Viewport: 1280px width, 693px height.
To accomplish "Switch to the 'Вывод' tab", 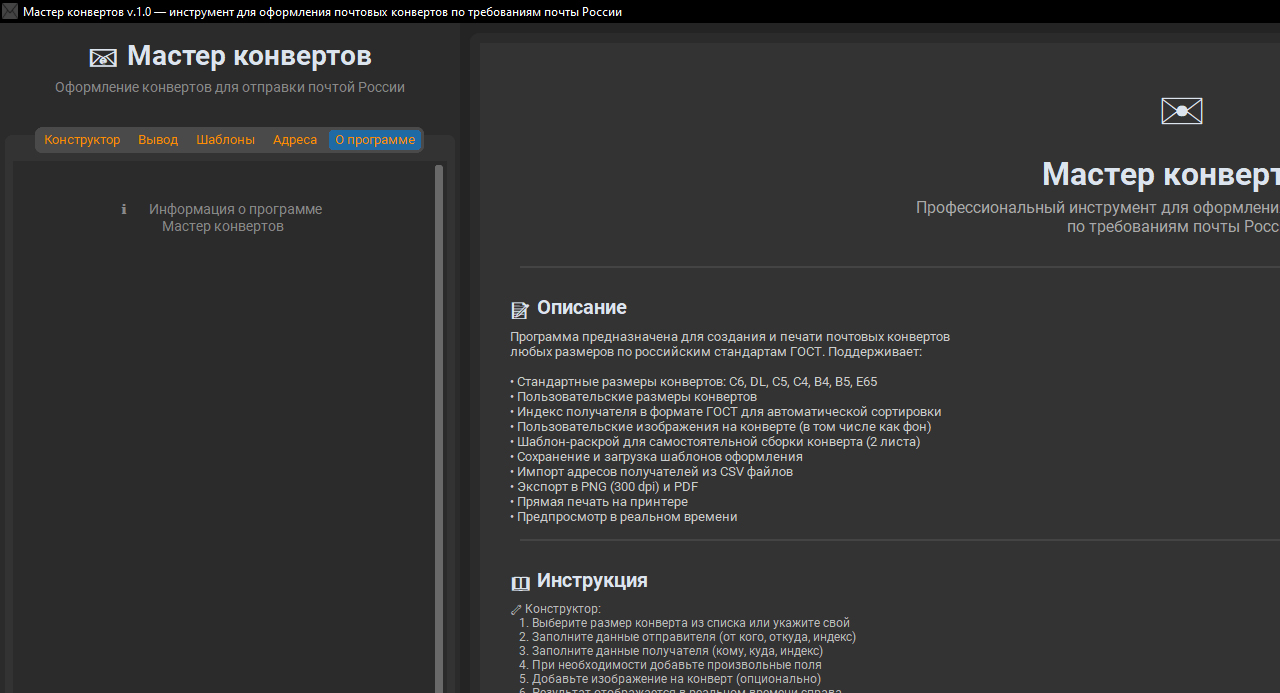I will (158, 140).
